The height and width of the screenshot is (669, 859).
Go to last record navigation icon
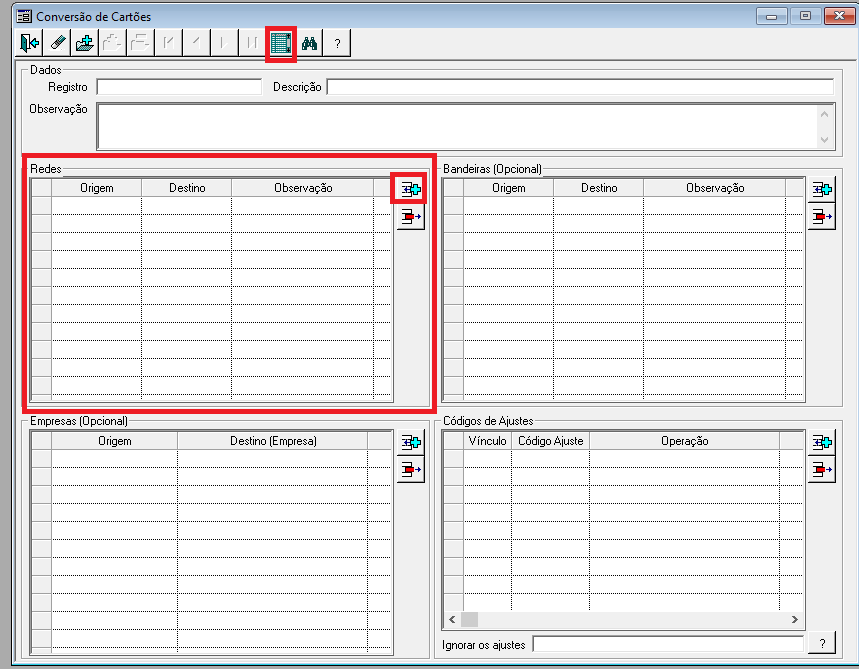point(252,43)
